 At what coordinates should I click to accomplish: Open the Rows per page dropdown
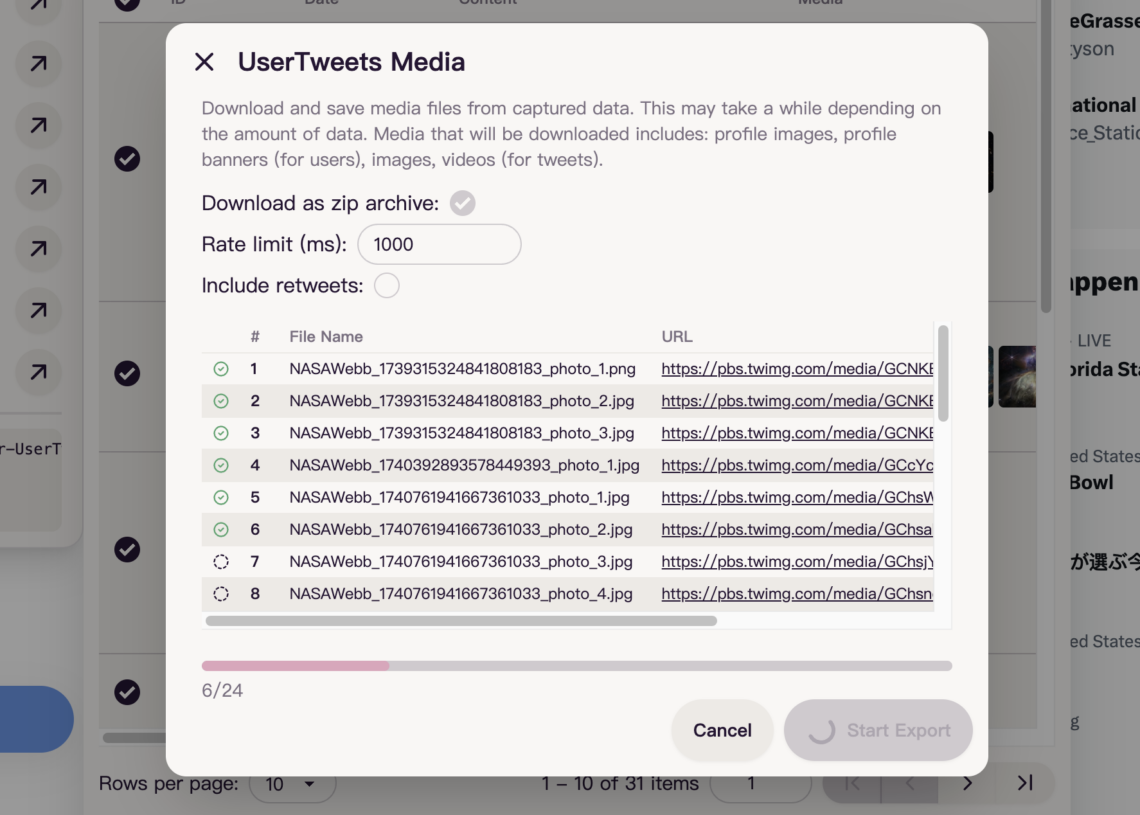[x=293, y=783]
